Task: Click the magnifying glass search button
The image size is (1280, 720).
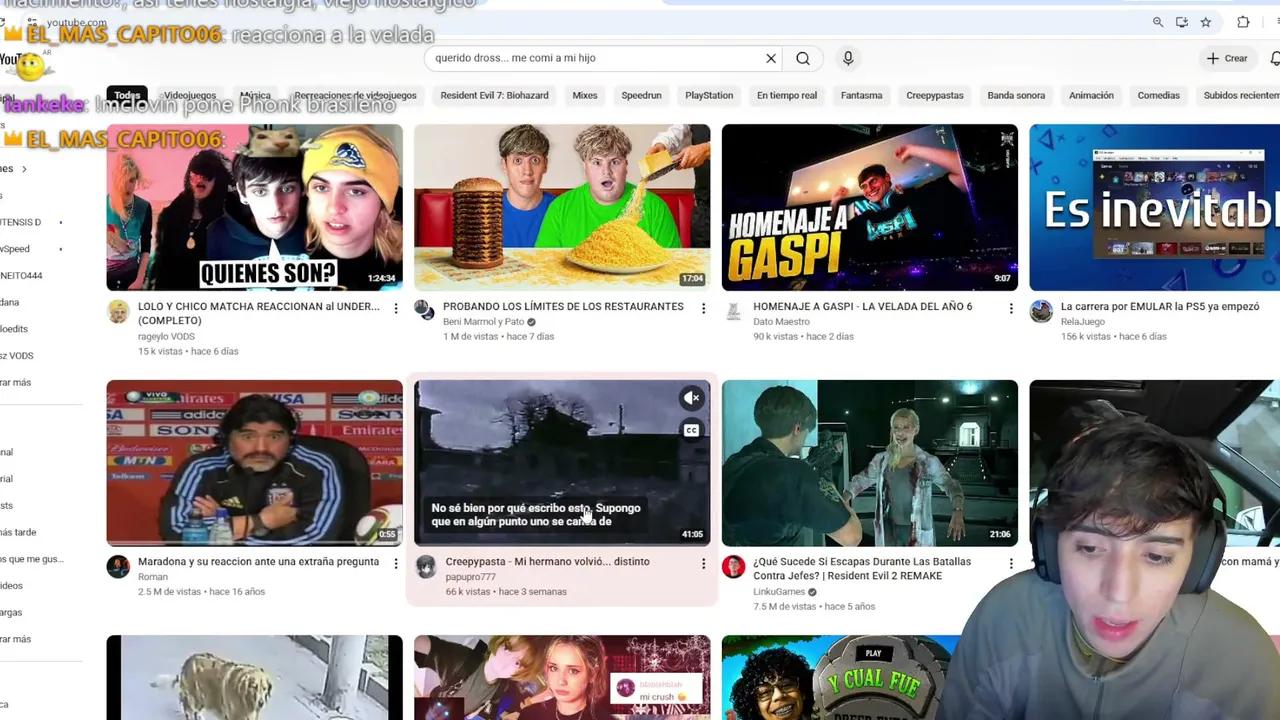Action: pos(803,58)
